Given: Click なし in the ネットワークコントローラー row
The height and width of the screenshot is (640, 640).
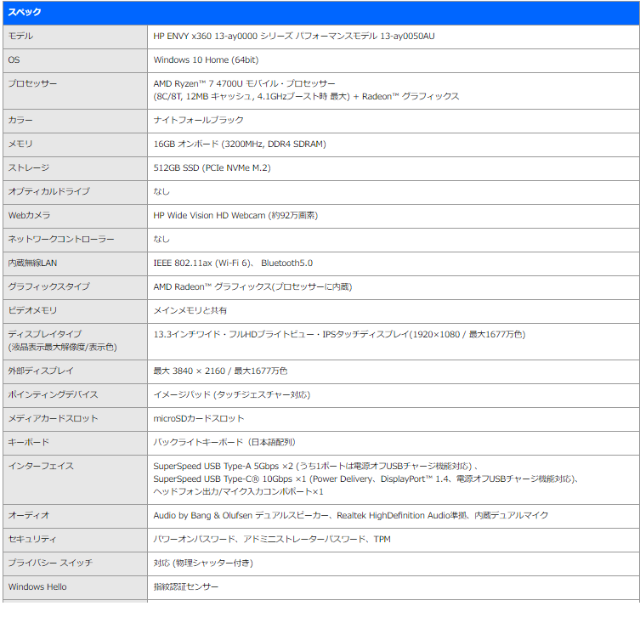Looking at the screenshot, I should (x=161, y=239).
